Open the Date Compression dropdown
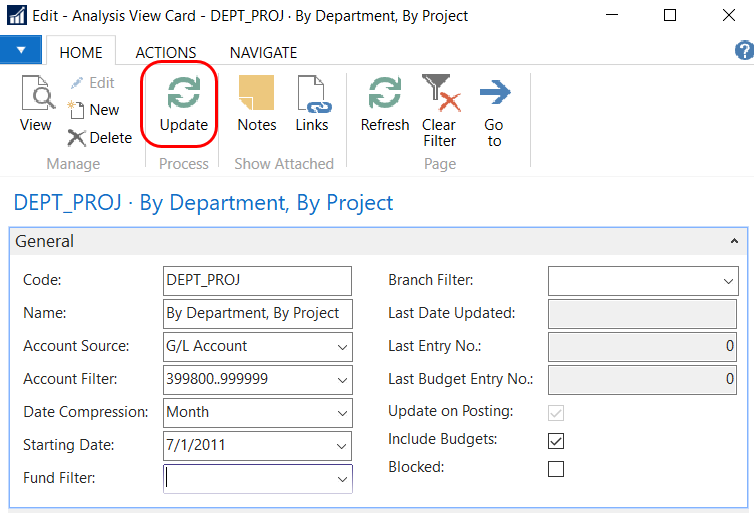This screenshot has width=754, height=513. [342, 412]
